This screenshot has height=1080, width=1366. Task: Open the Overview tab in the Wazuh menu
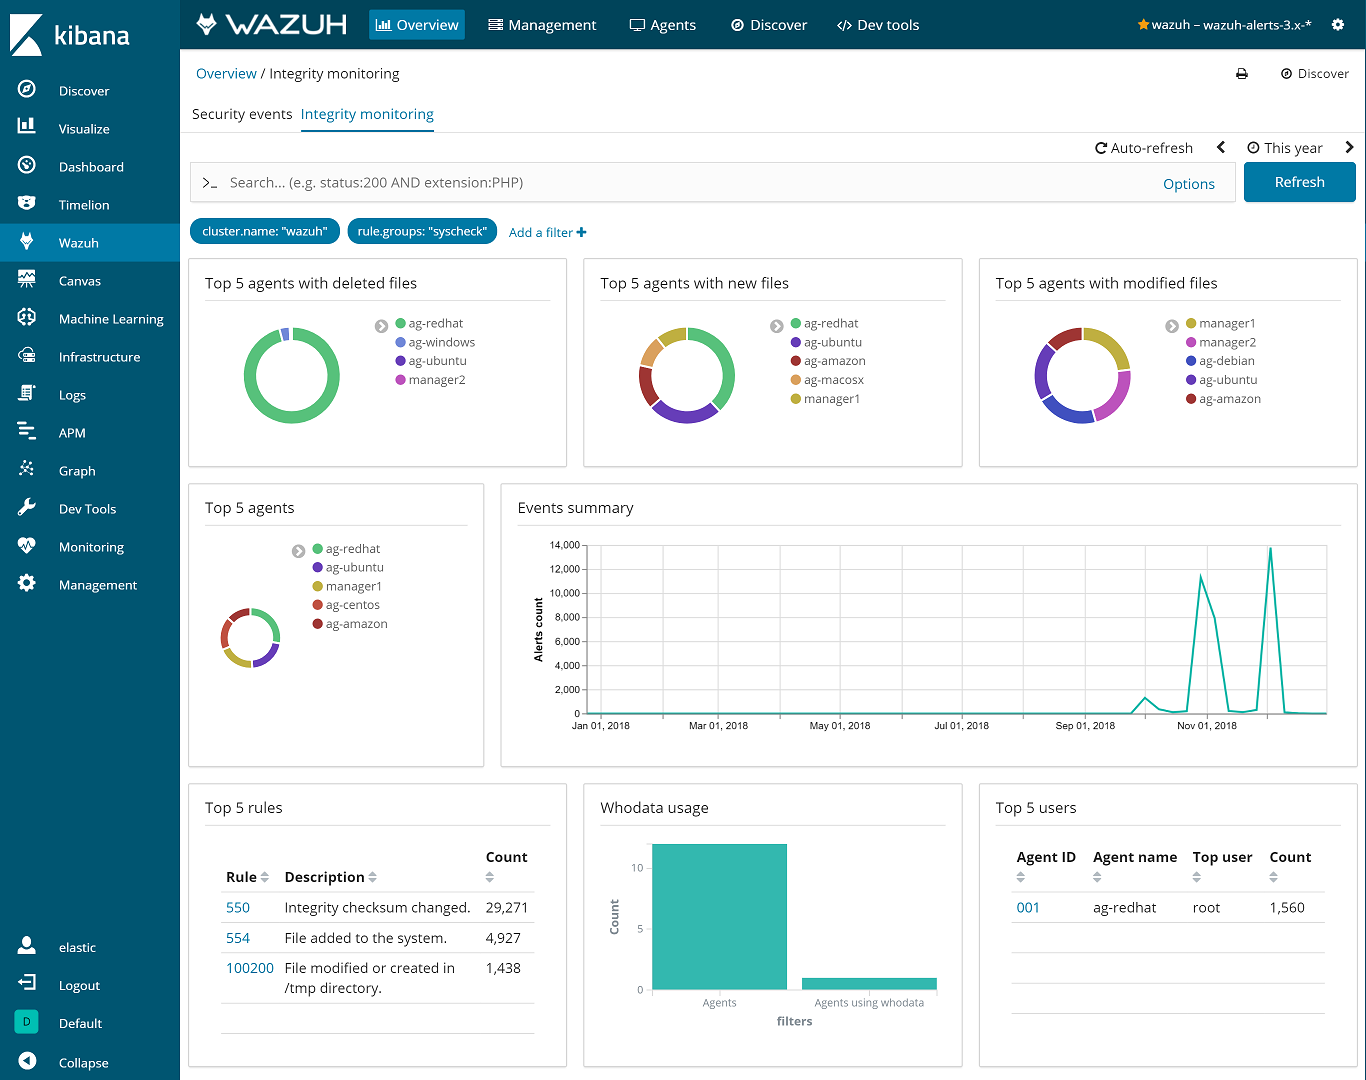417,25
